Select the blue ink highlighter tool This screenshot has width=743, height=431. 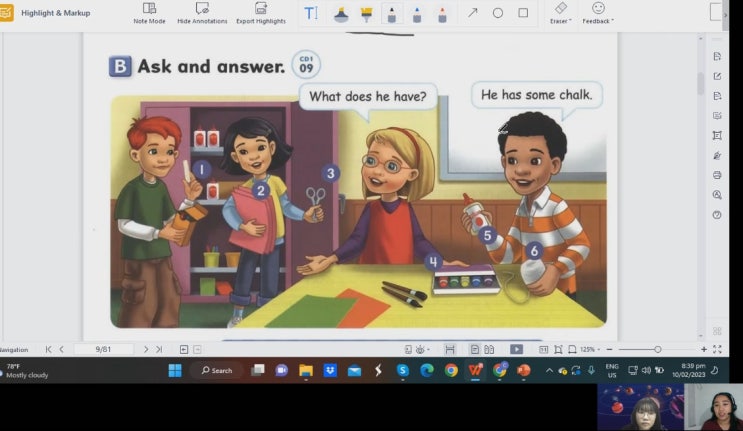click(x=341, y=14)
